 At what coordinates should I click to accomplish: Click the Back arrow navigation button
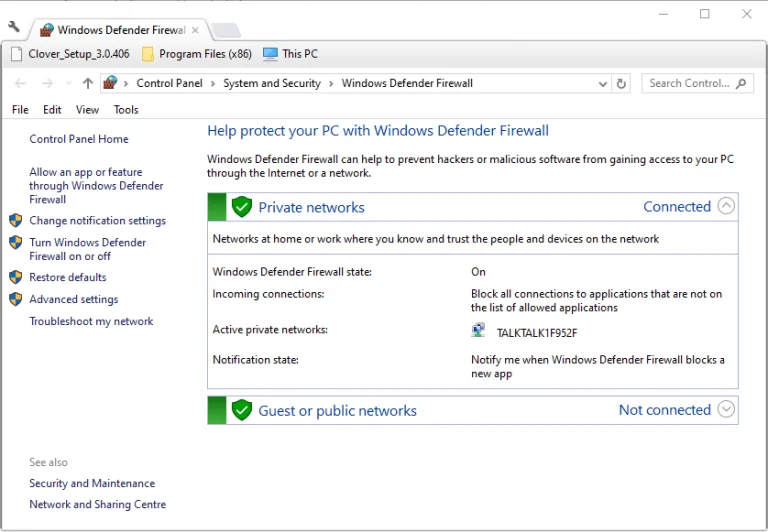[21, 84]
